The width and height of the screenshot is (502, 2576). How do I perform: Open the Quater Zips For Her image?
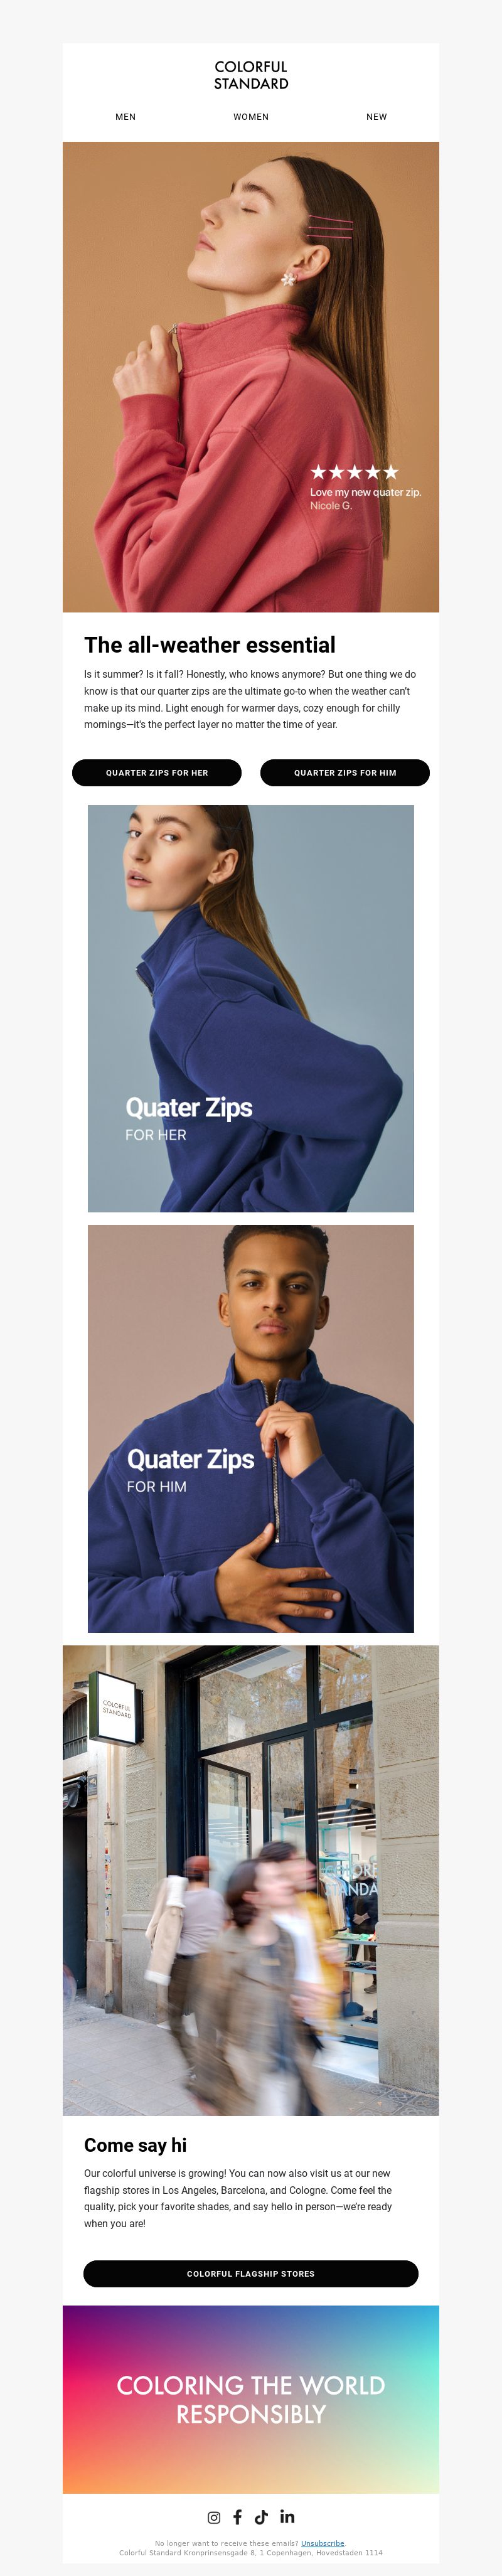[x=251, y=1009]
